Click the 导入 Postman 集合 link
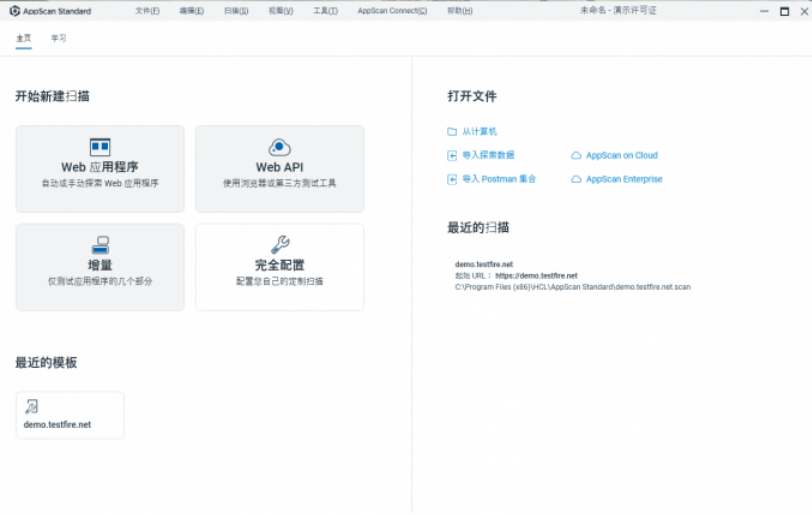Screen dimensions: 812x515 tap(499, 179)
